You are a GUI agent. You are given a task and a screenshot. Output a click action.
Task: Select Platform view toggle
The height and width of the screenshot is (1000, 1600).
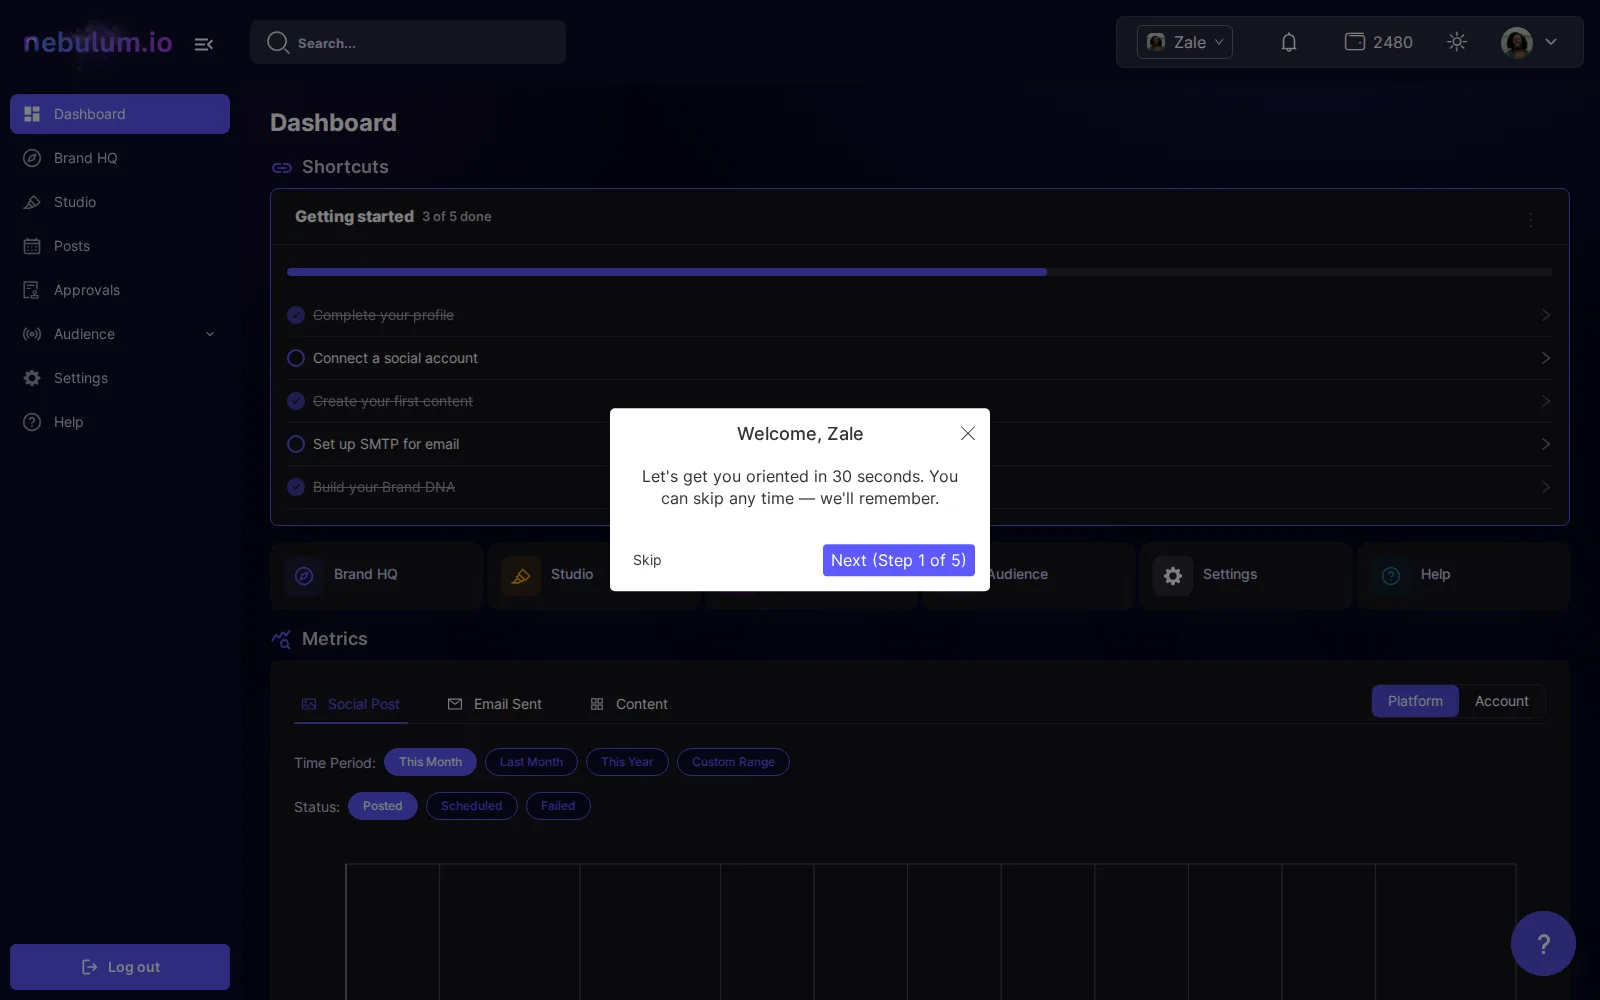click(1415, 701)
